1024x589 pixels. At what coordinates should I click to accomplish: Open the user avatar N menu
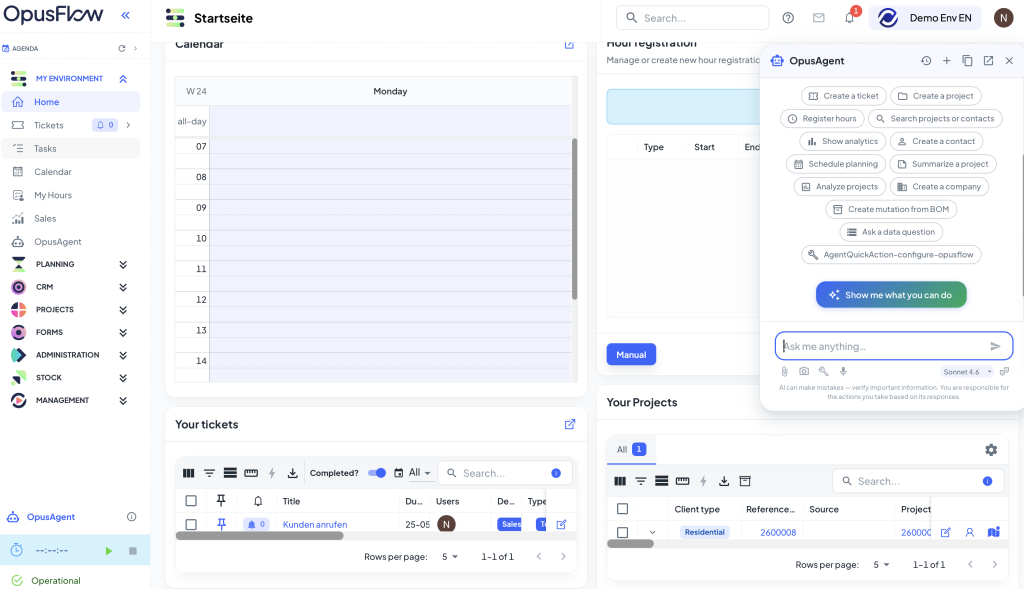(1003, 18)
